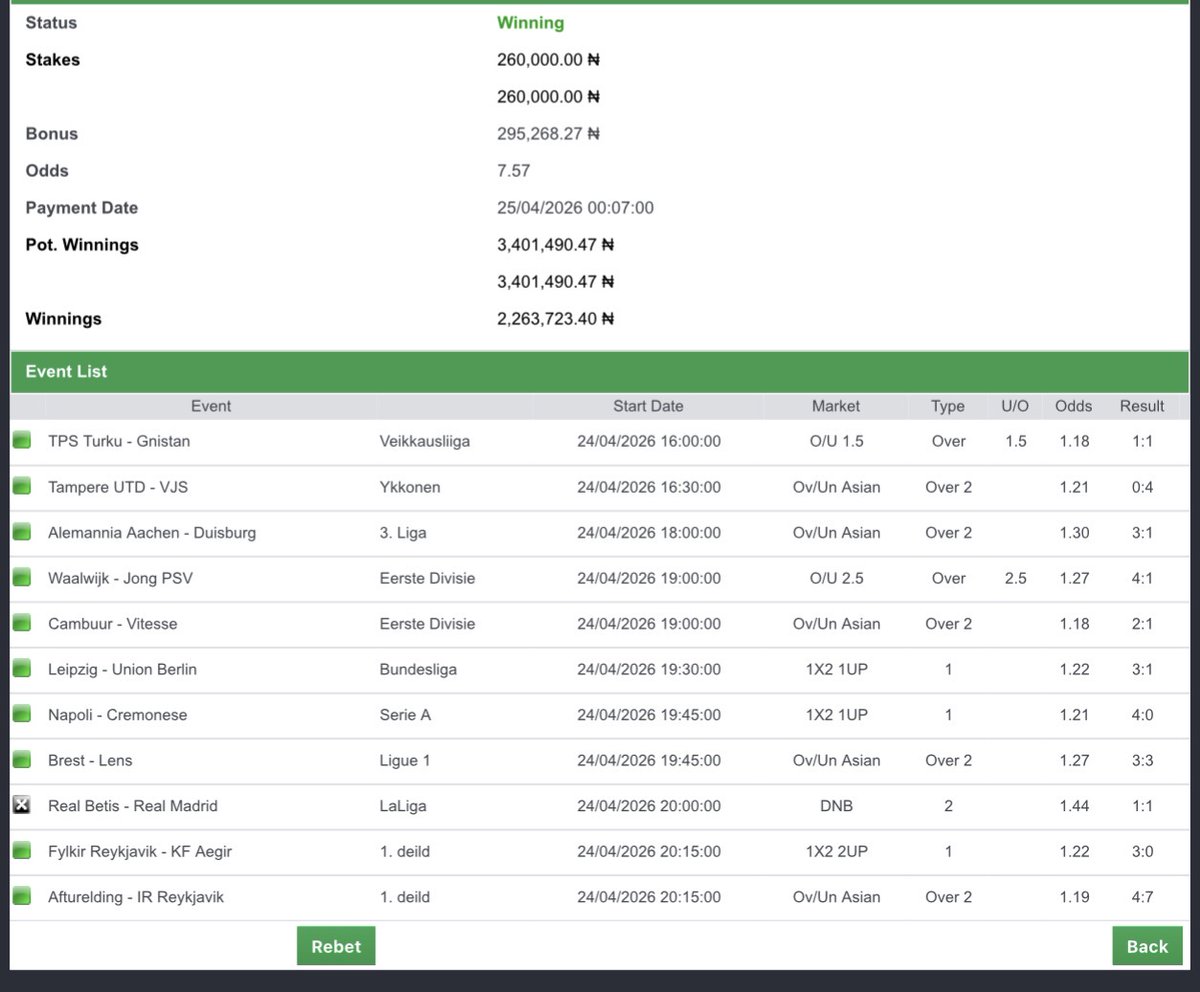The height and width of the screenshot is (992, 1200).
Task: Click the green status icon for Tampere UTD - VJS
Action: 21,486
